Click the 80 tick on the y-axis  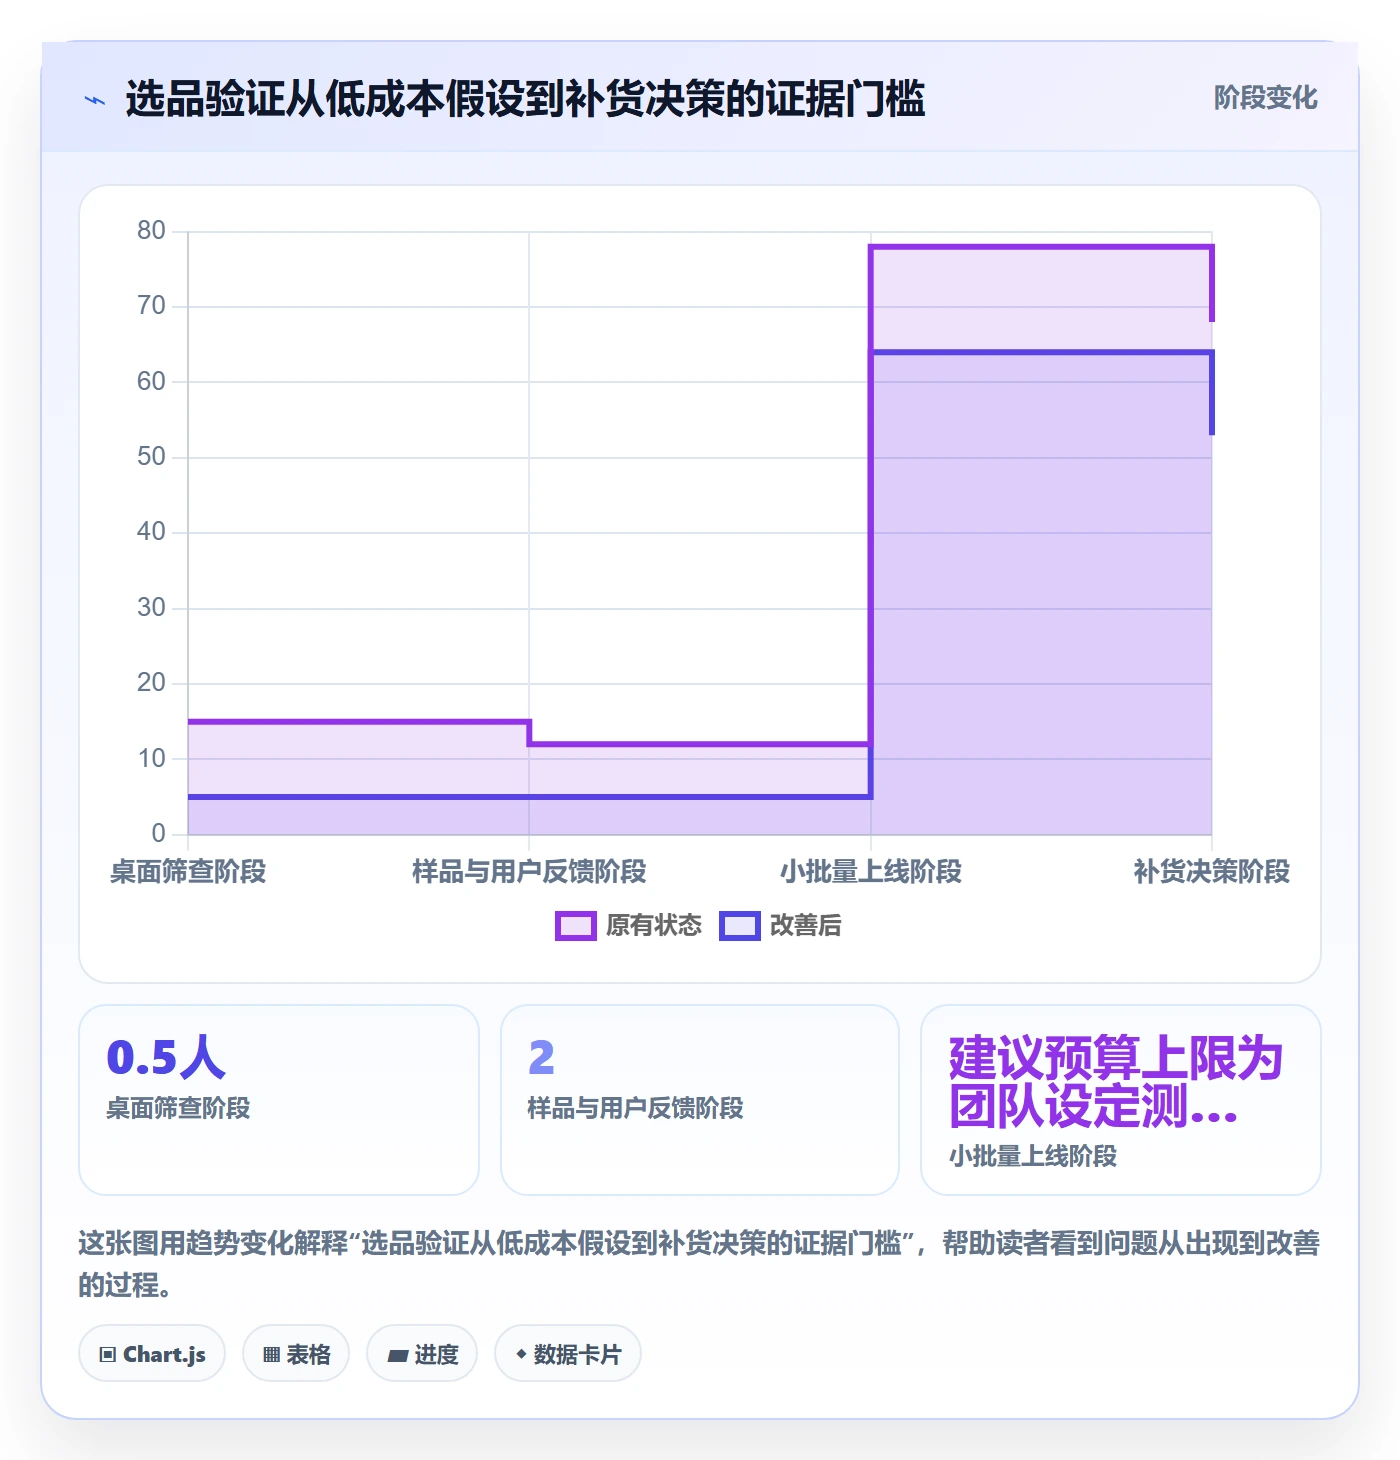(151, 231)
